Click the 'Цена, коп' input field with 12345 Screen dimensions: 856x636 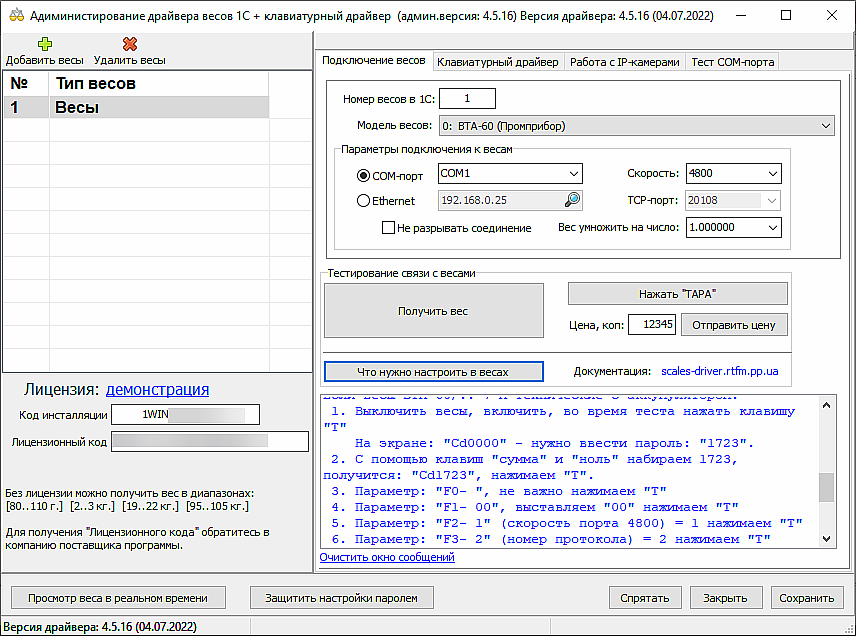pyautogui.click(x=652, y=324)
